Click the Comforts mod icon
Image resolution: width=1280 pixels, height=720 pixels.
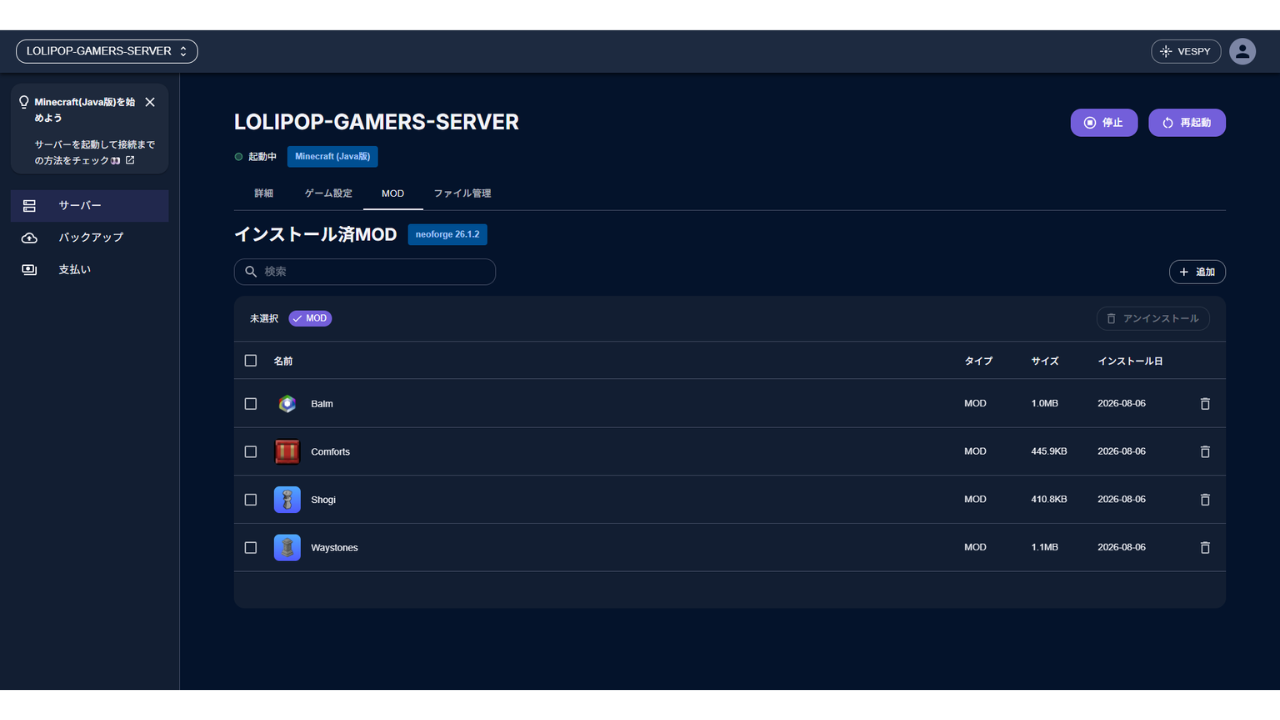tap(287, 452)
